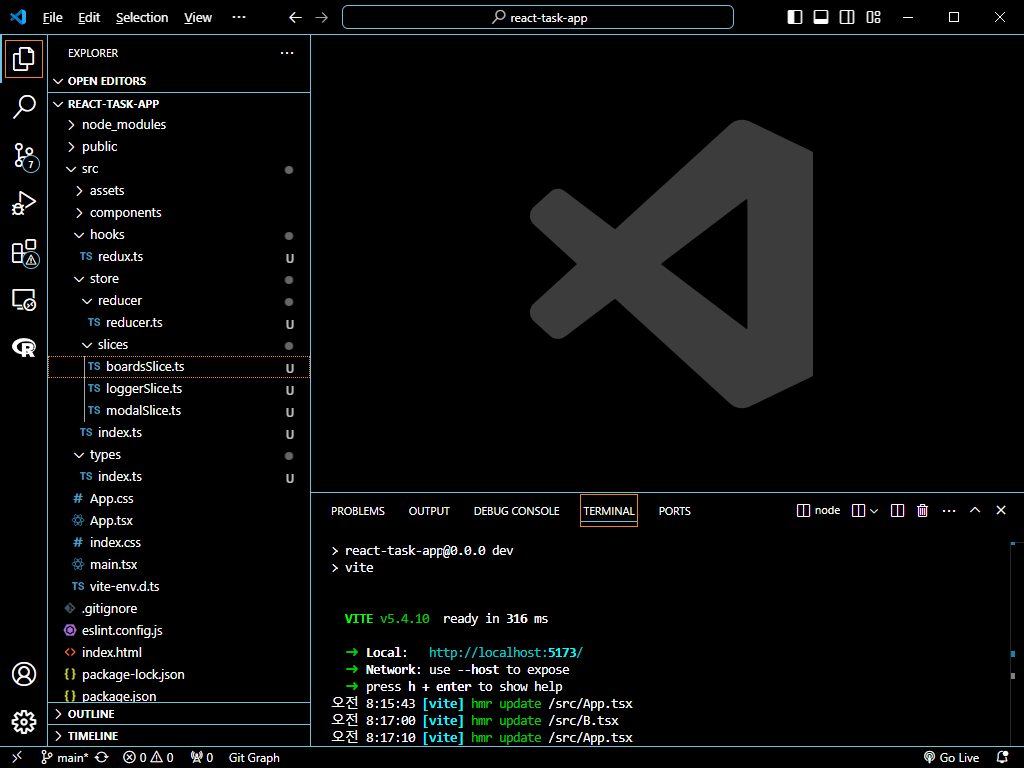The image size is (1024, 768).
Task: Open App.tsx file
Action: click(179, 521)
